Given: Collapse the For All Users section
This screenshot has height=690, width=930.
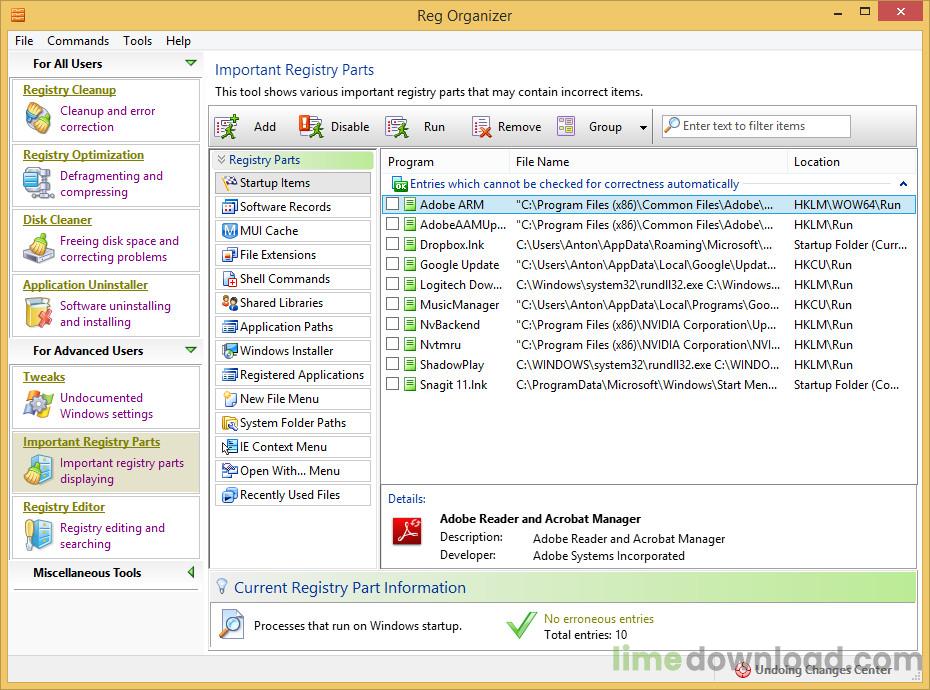Looking at the screenshot, I should [x=191, y=63].
